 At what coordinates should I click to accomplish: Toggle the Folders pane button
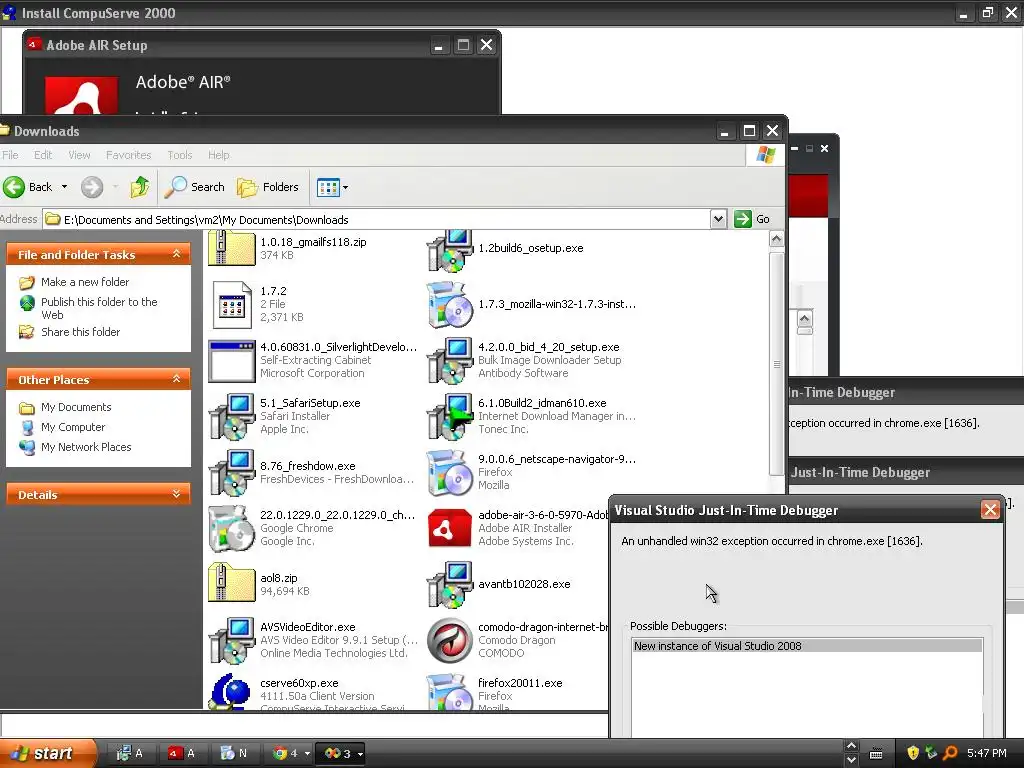(x=268, y=187)
